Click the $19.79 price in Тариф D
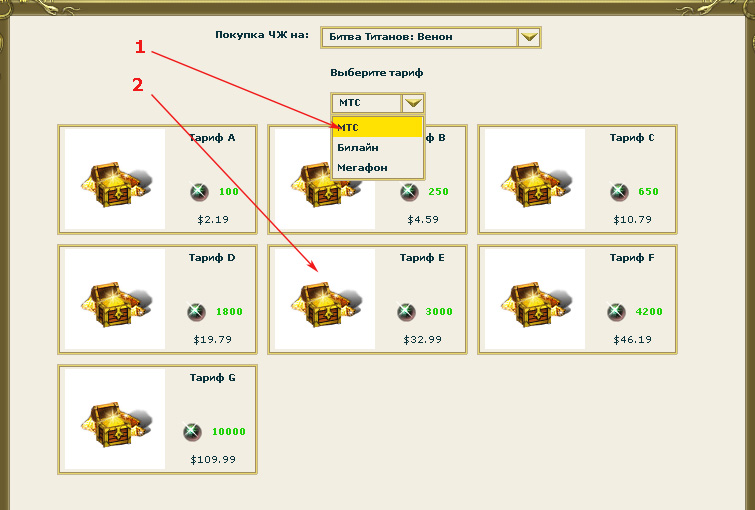755x510 pixels. point(213,339)
